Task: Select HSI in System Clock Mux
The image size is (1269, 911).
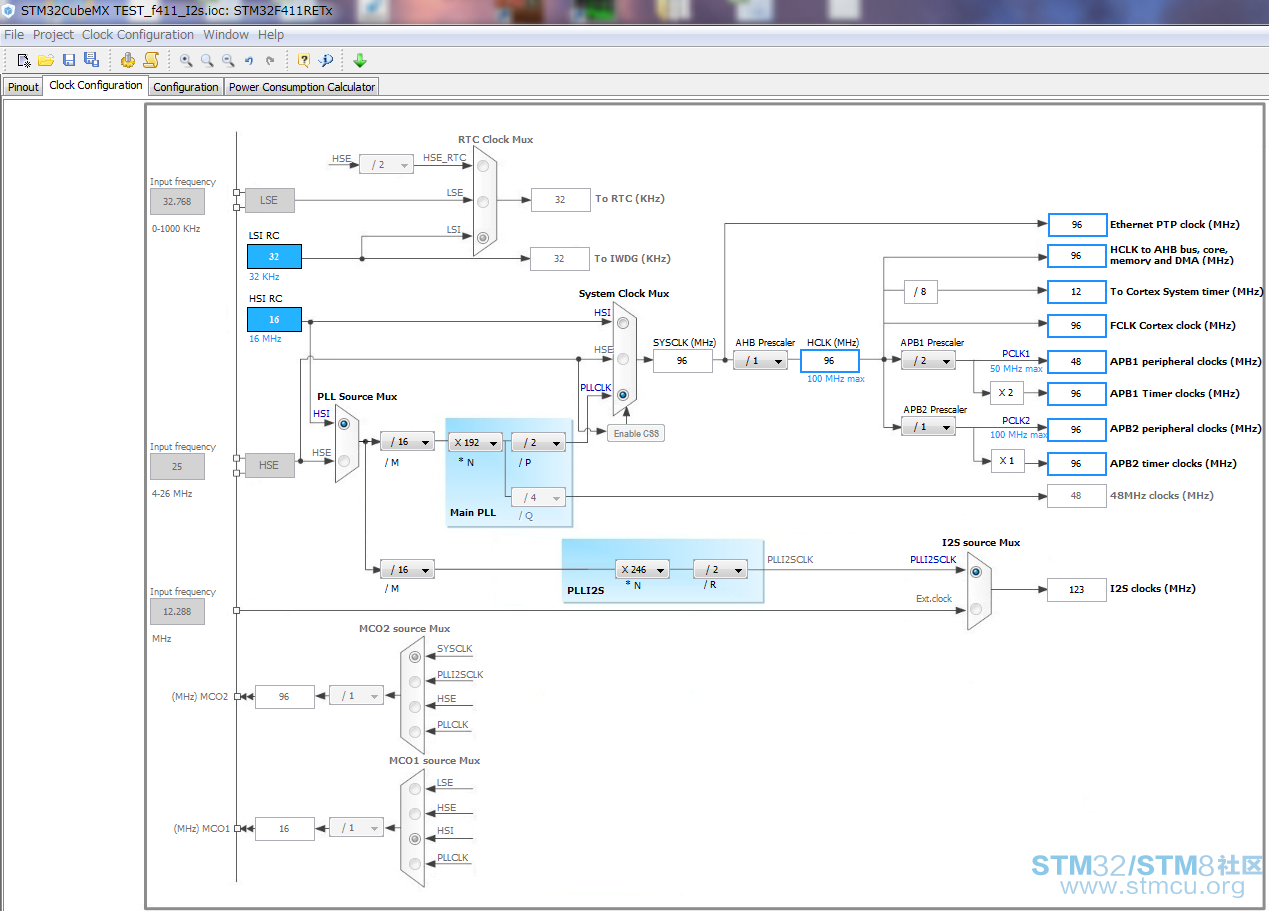Action: pos(623,322)
